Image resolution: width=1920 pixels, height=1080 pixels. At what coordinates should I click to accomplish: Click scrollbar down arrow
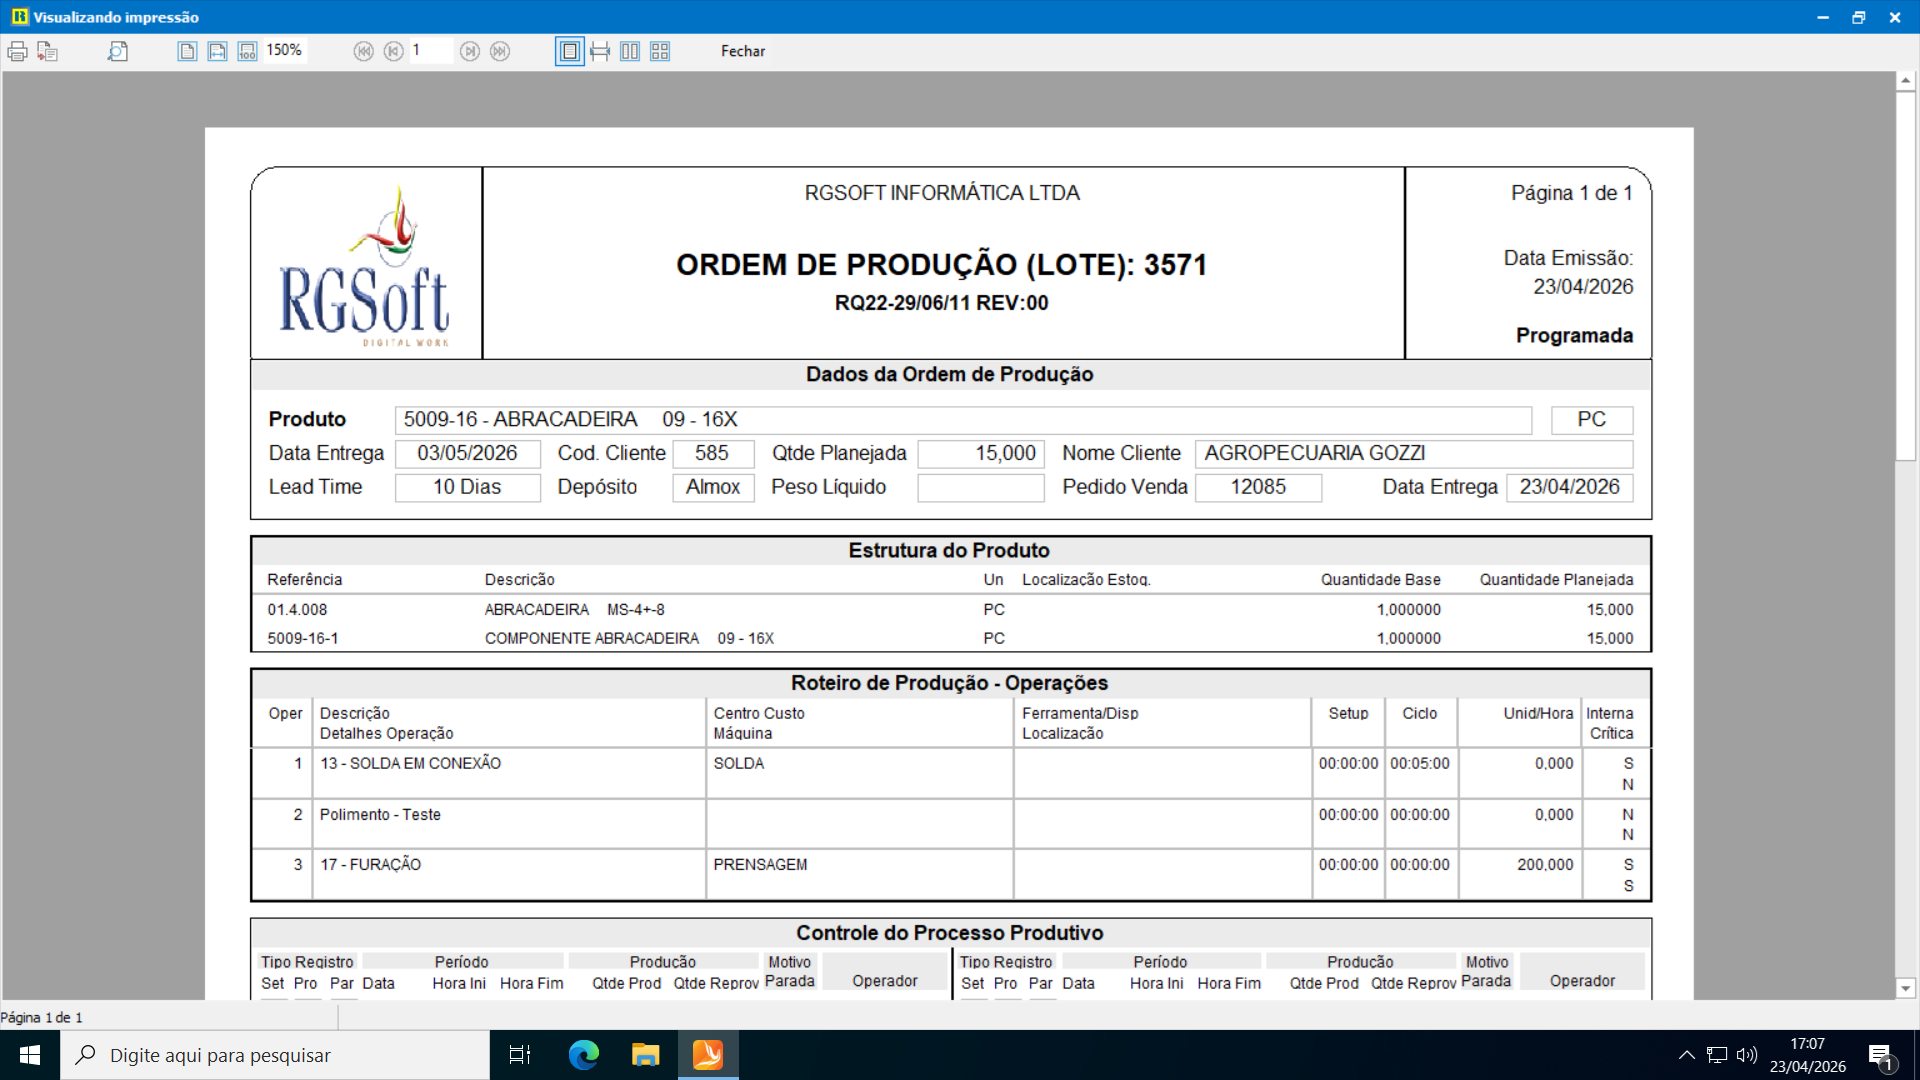click(1906, 988)
